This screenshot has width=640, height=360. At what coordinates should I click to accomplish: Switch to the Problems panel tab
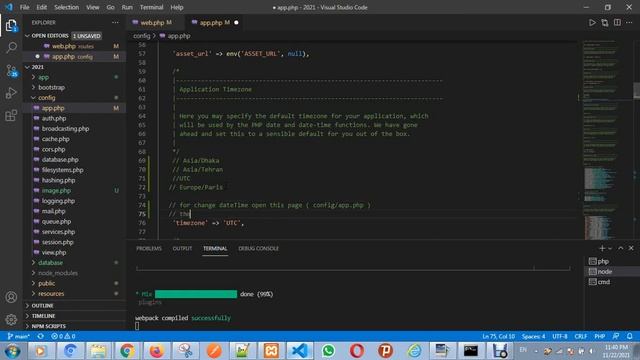(x=149, y=248)
